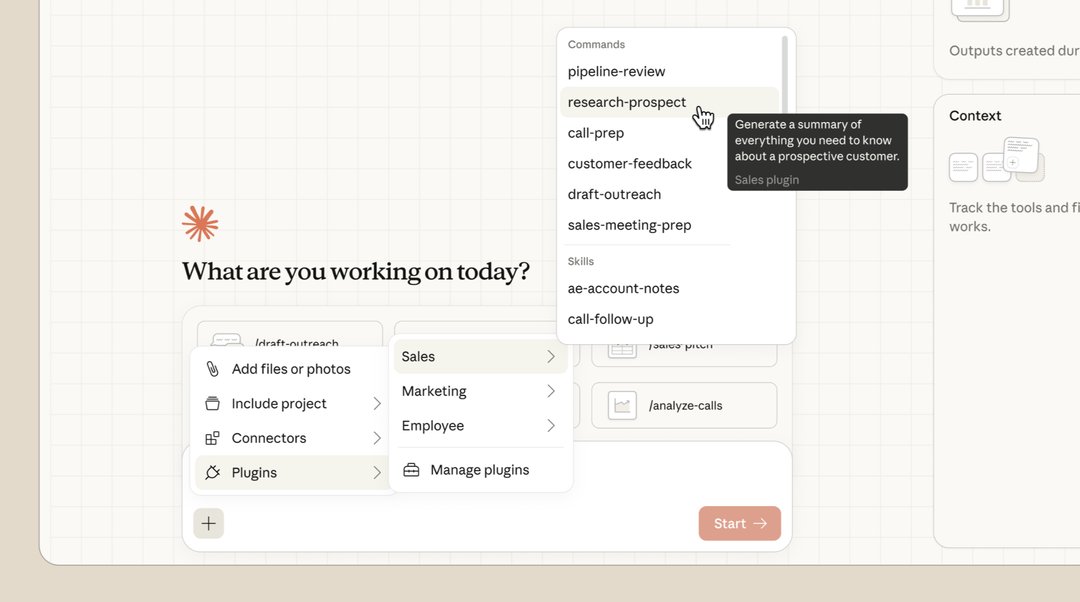The image size is (1080, 602).
Task: Choose the Marketing plugin category
Action: (x=481, y=391)
